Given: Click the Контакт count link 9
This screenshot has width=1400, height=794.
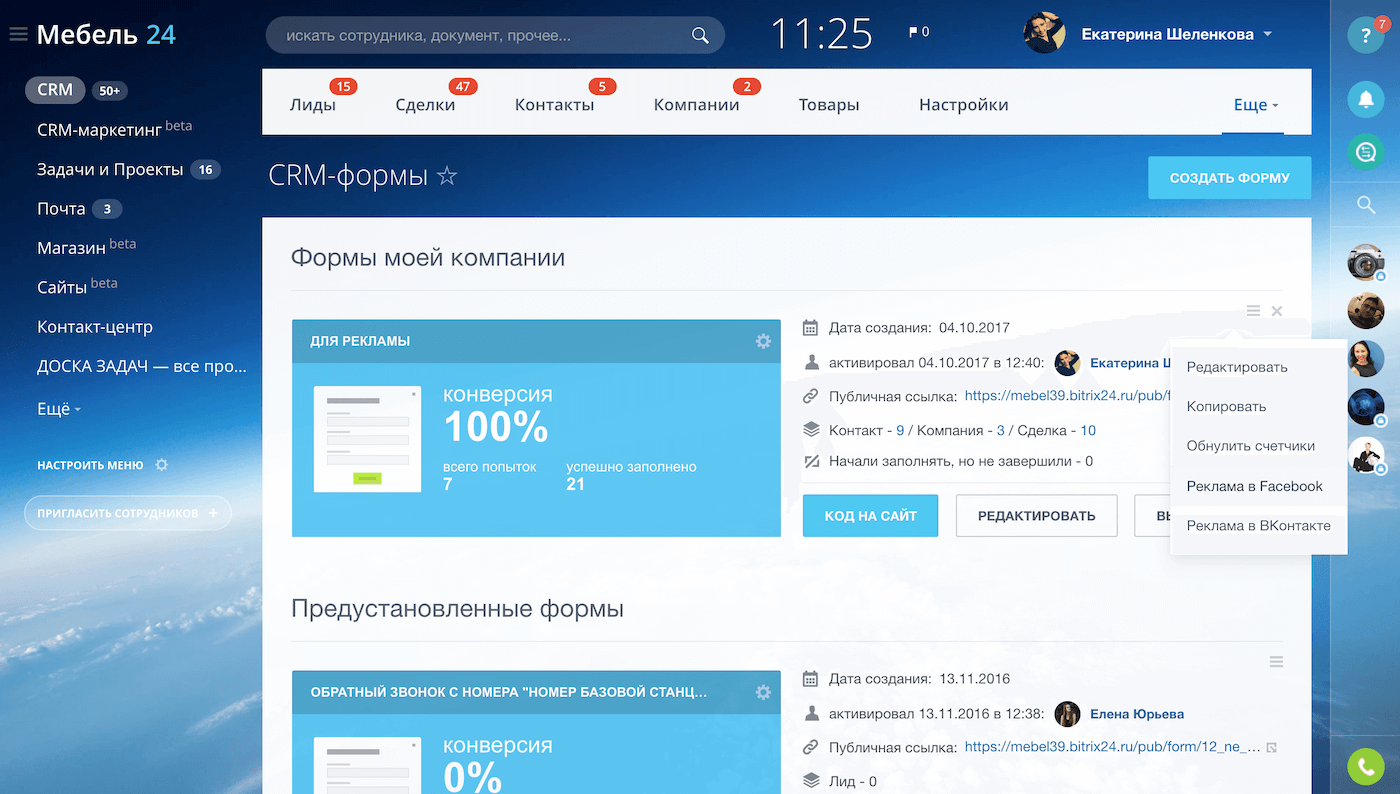Looking at the screenshot, I should (x=900, y=431).
